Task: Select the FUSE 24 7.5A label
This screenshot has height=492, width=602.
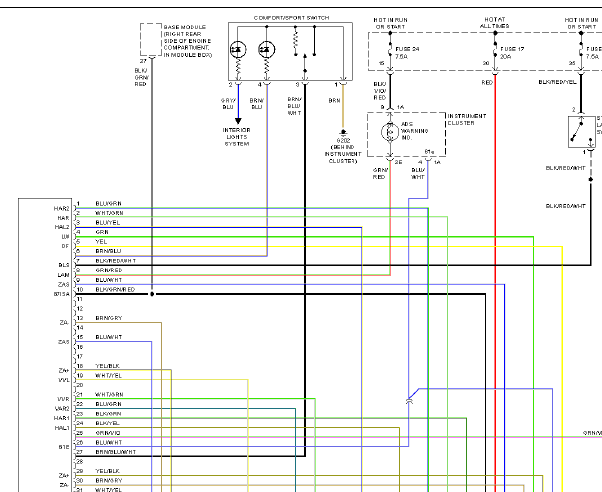Action: pos(407,53)
